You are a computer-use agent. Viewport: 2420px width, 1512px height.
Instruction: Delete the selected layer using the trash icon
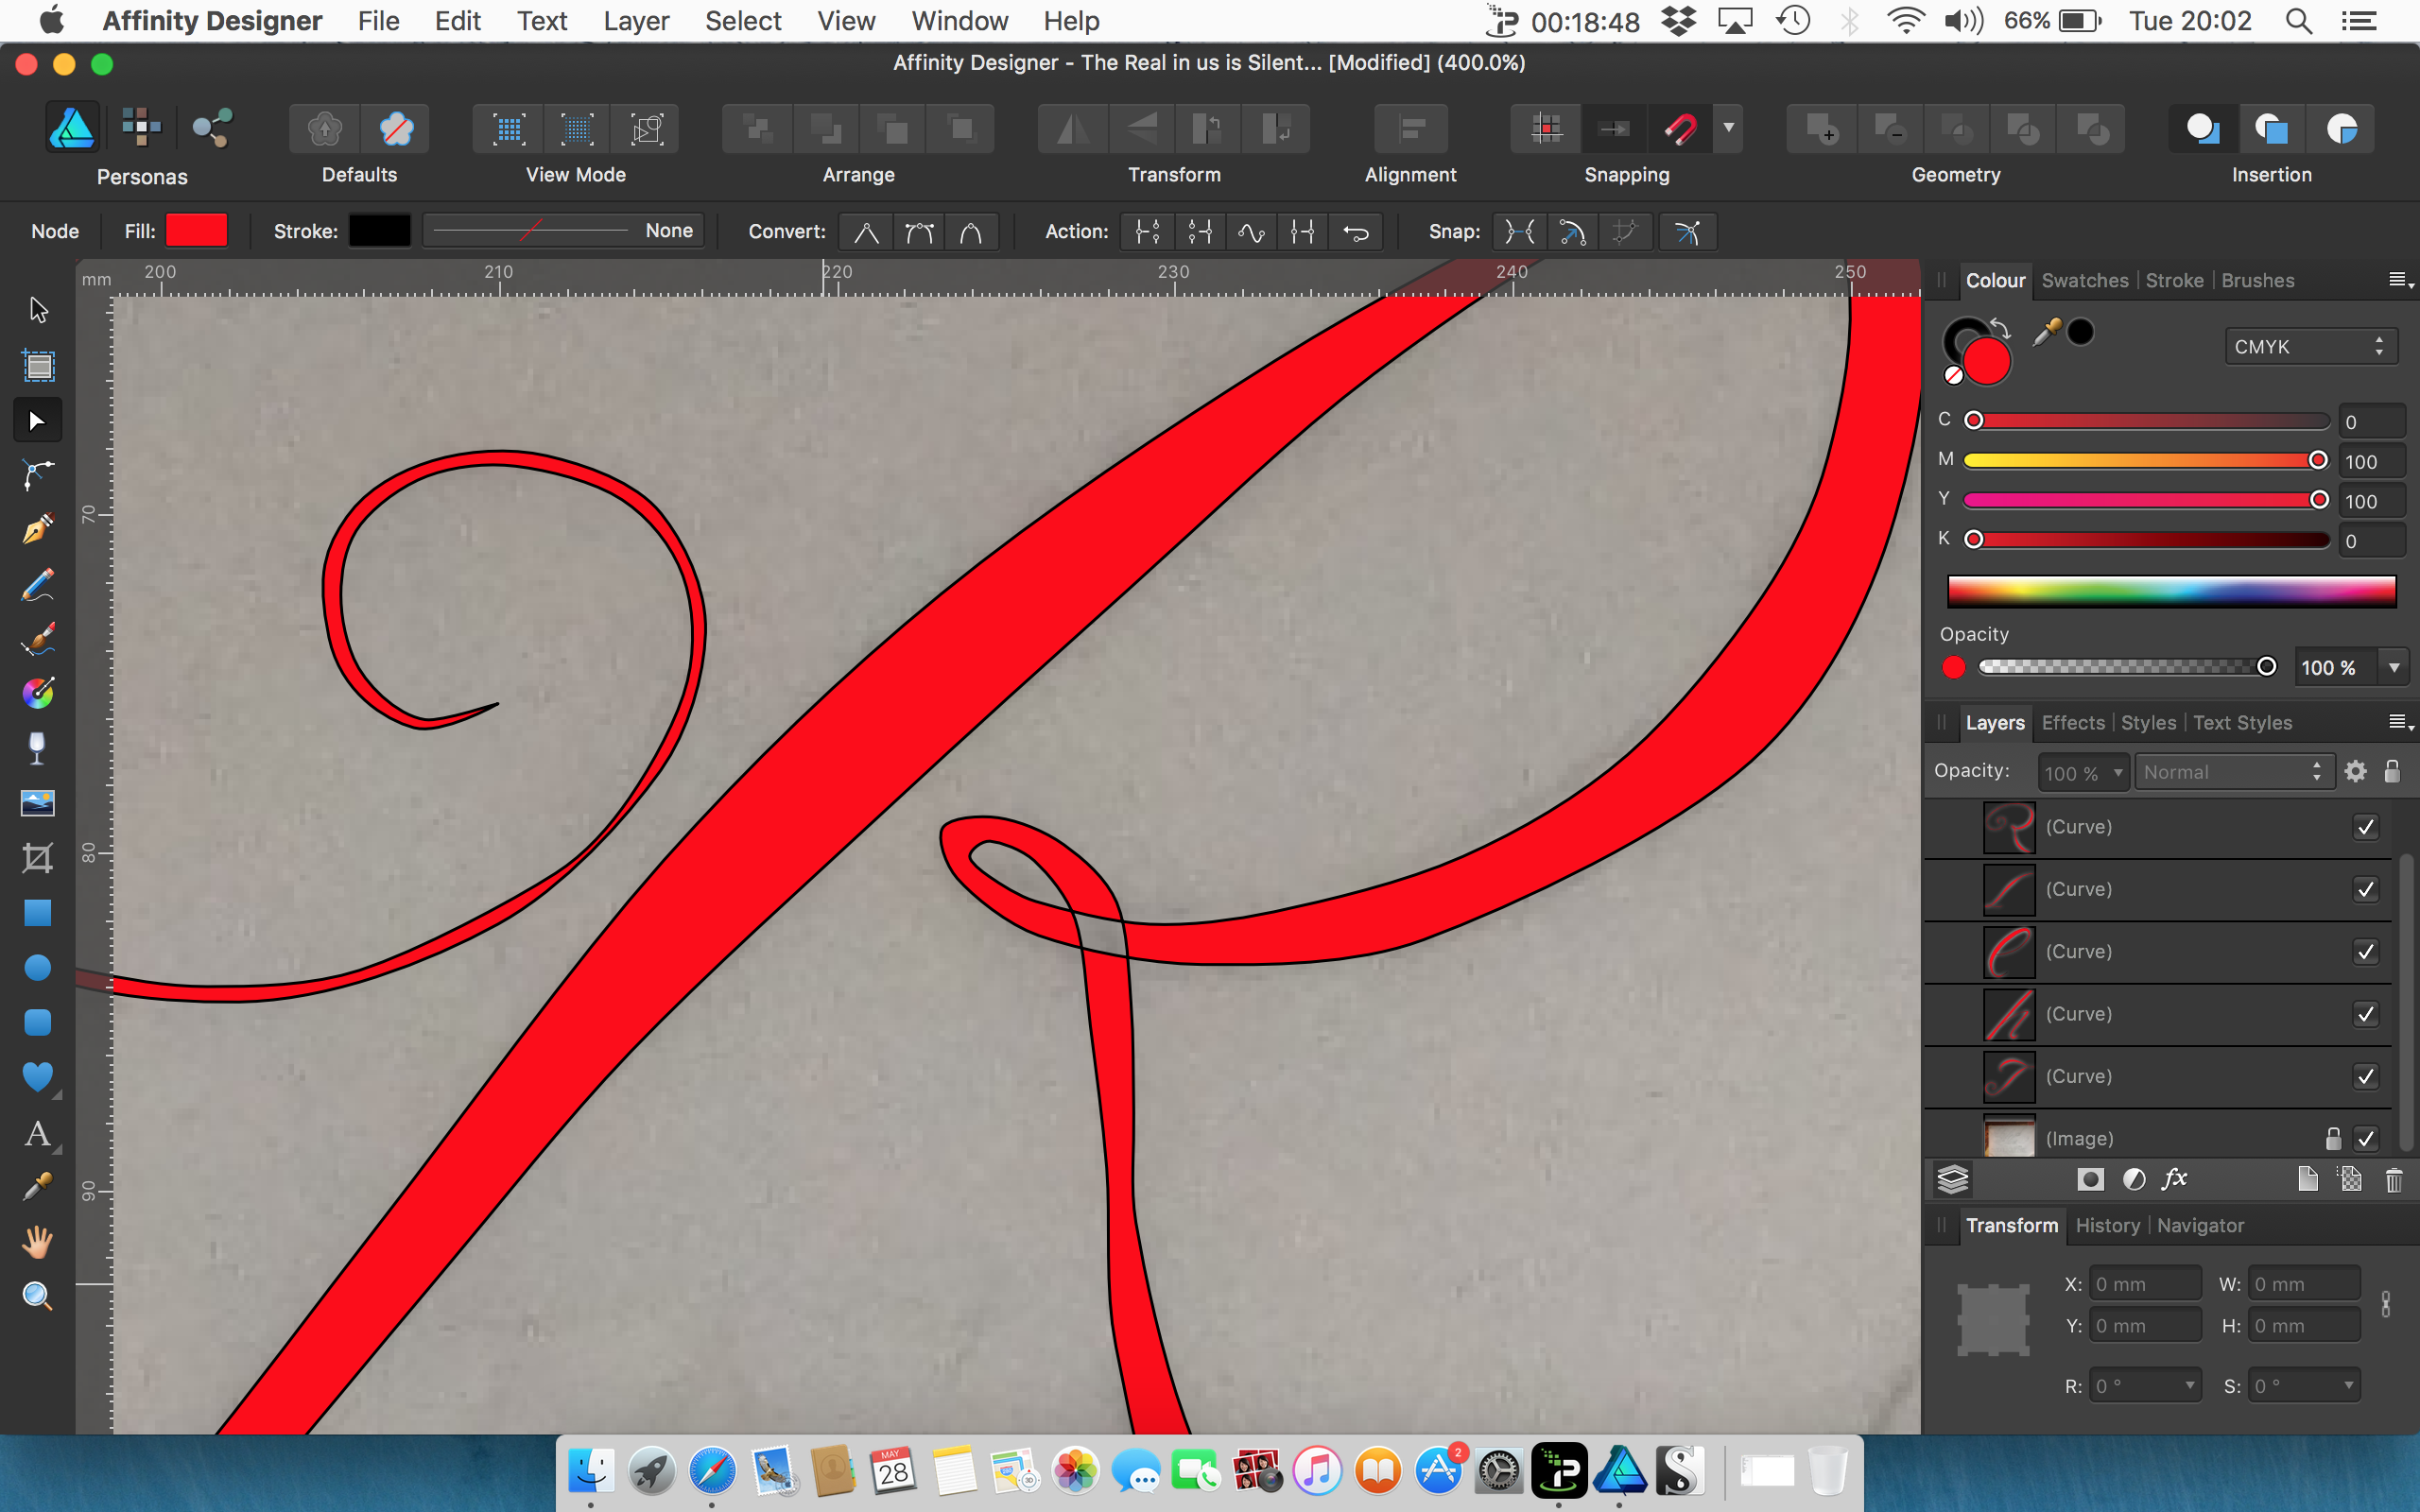point(2394,1181)
